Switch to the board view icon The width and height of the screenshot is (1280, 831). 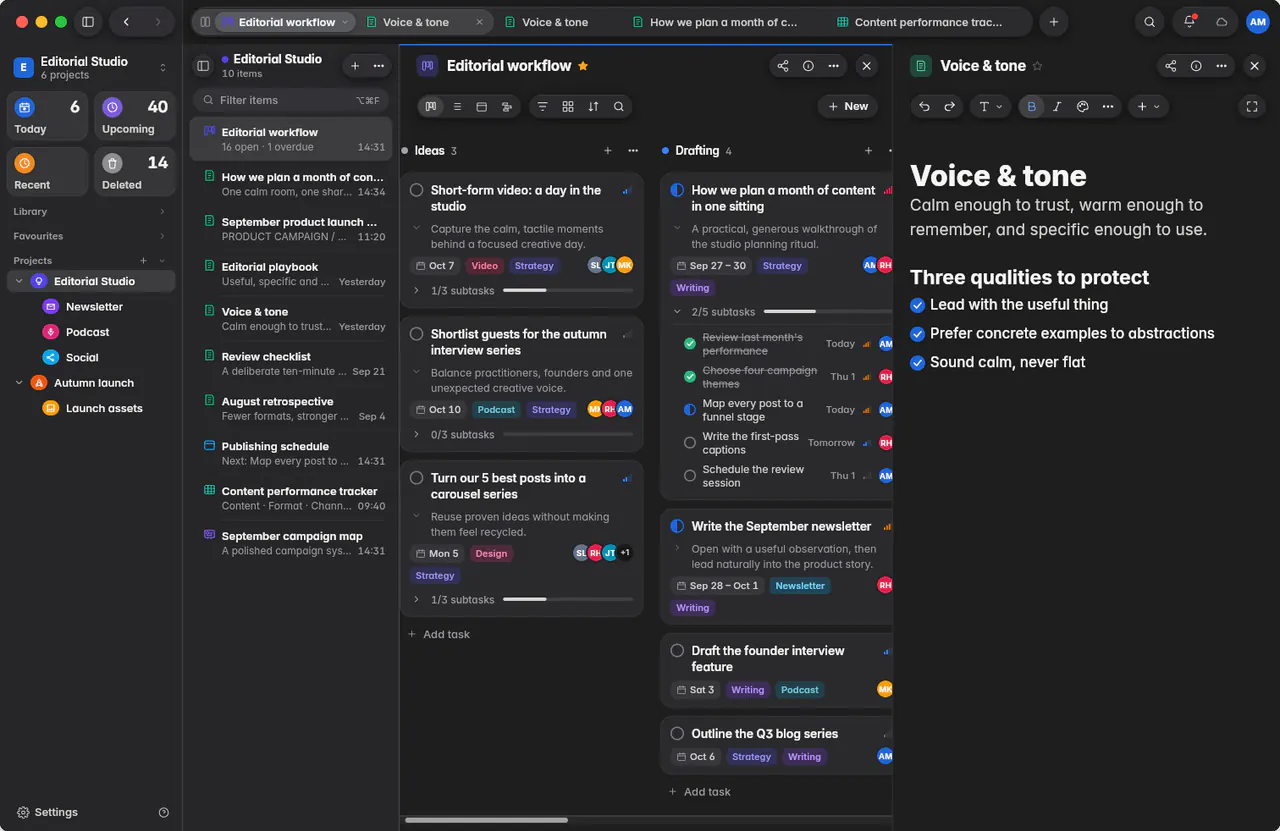(432, 106)
